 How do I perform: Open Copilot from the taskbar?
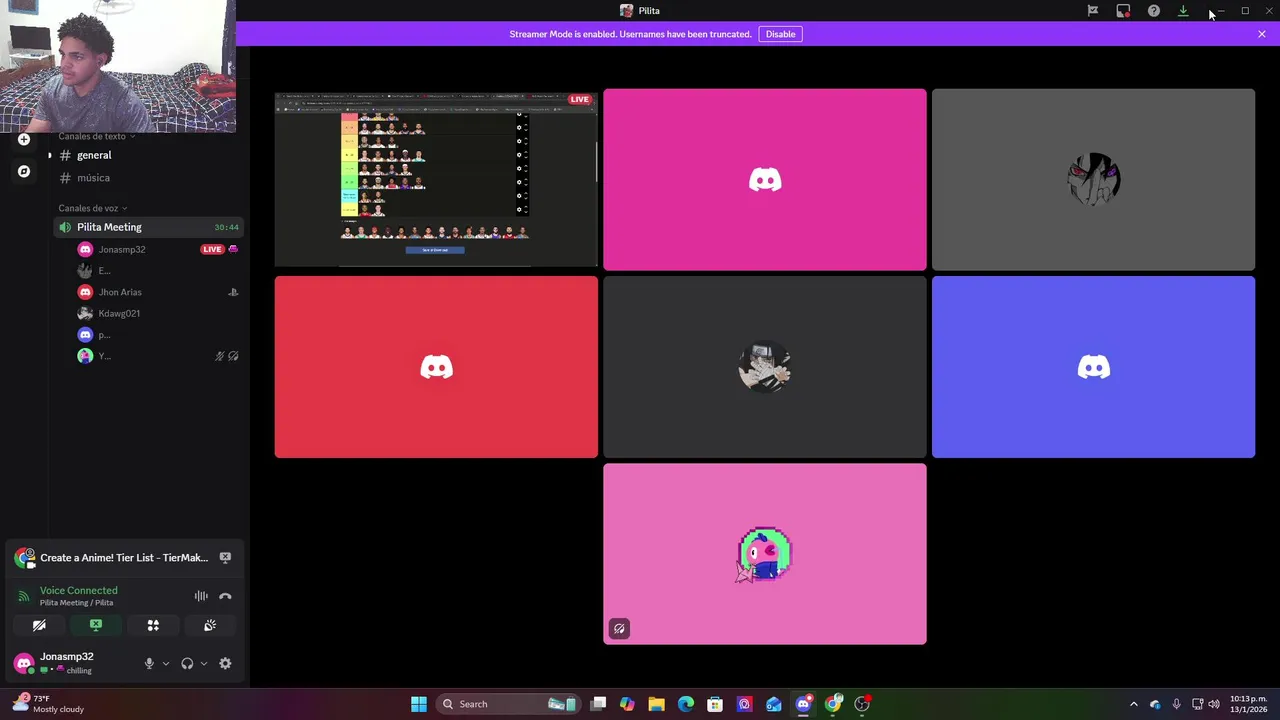click(627, 704)
